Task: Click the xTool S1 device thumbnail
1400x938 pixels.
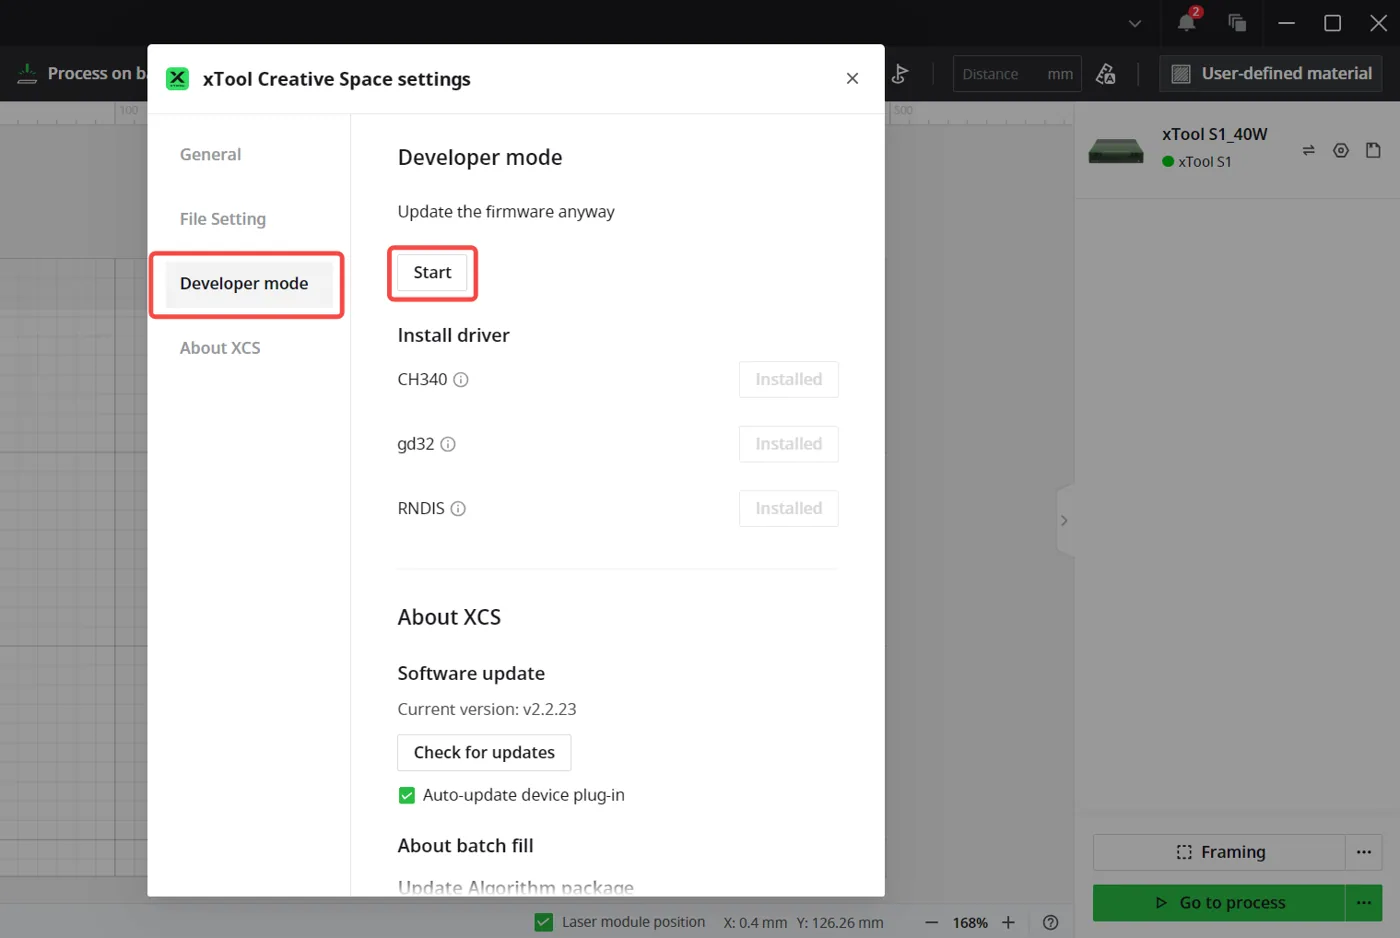Action: [1115, 150]
